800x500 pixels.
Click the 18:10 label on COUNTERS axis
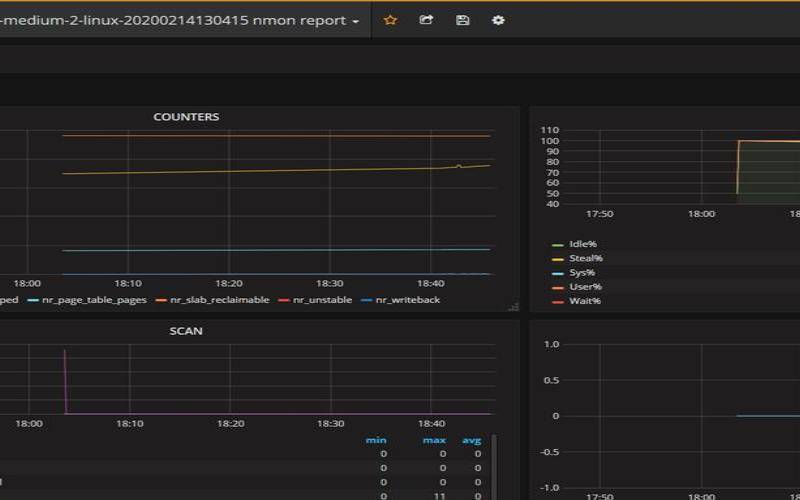[x=128, y=284]
